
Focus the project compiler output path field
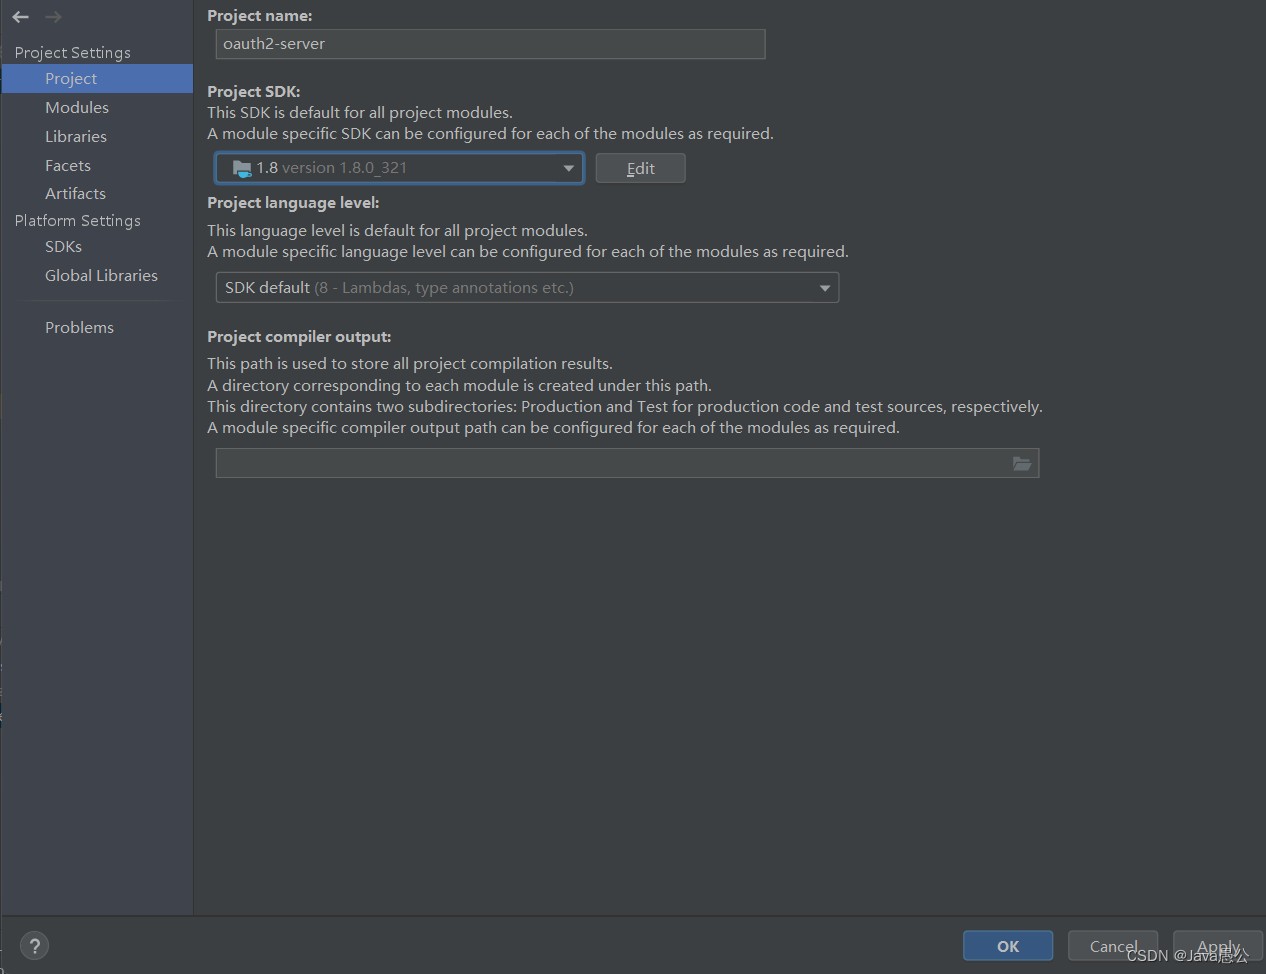[610, 463]
